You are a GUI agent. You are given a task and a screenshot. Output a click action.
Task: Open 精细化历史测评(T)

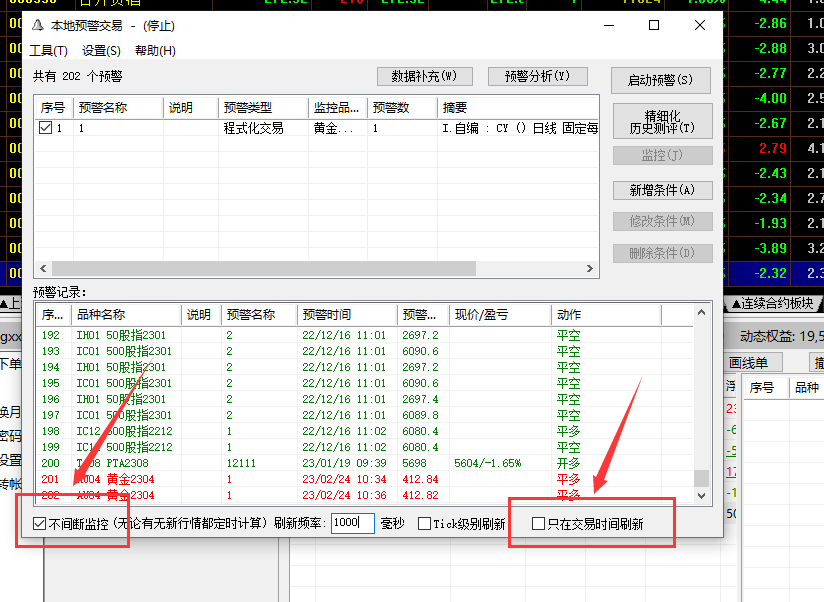click(662, 122)
